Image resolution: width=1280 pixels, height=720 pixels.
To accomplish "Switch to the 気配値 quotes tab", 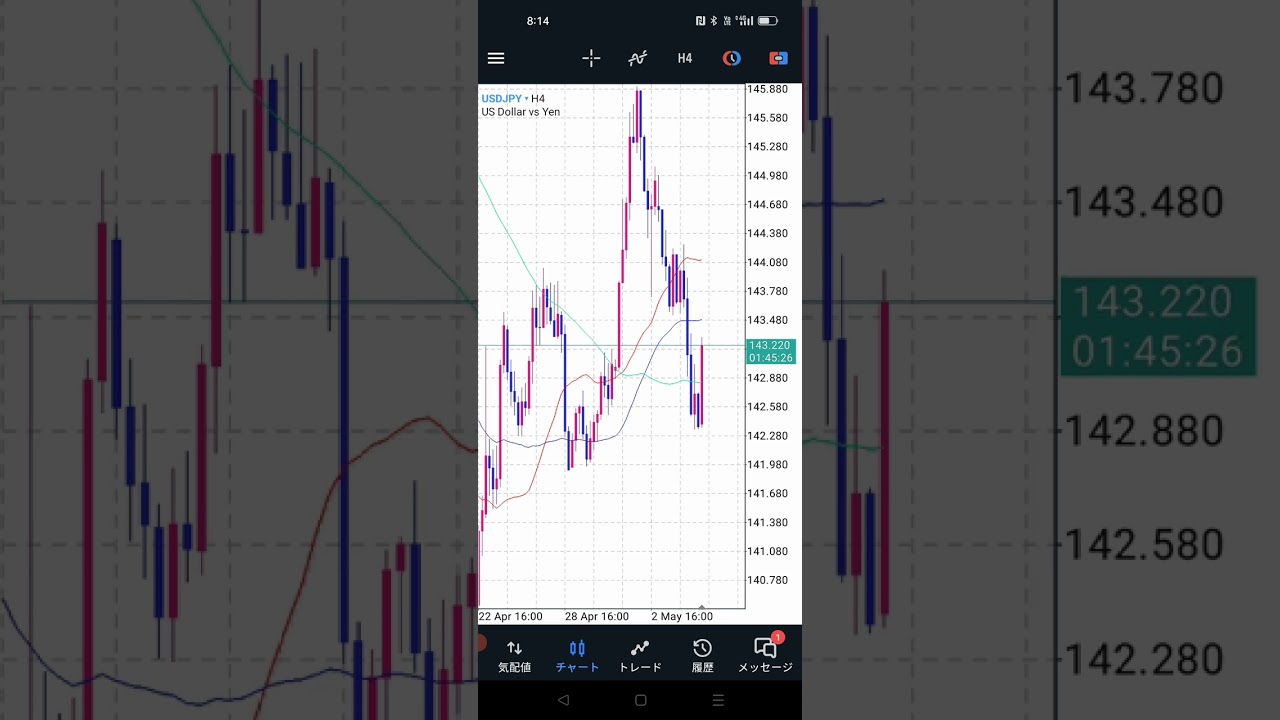I will click(514, 656).
